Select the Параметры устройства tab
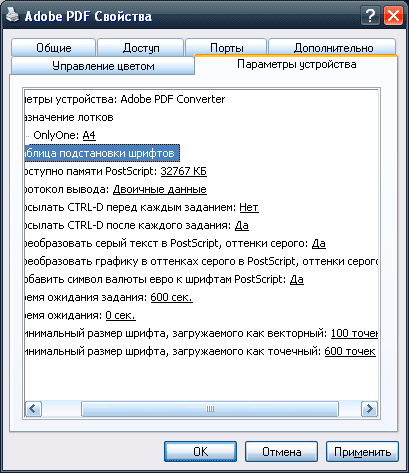This screenshot has height=473, width=409. click(x=296, y=64)
